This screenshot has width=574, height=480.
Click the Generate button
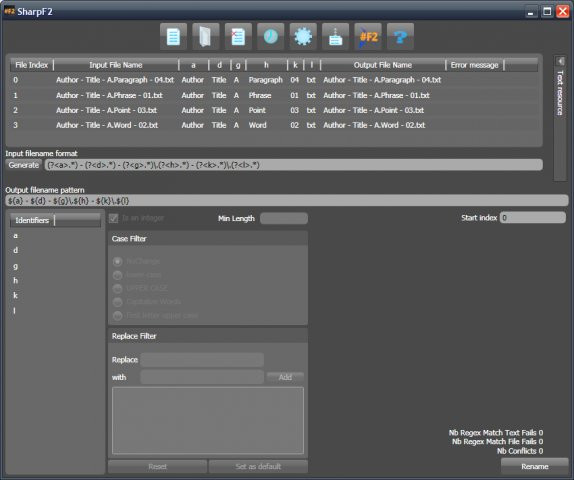pos(24,165)
